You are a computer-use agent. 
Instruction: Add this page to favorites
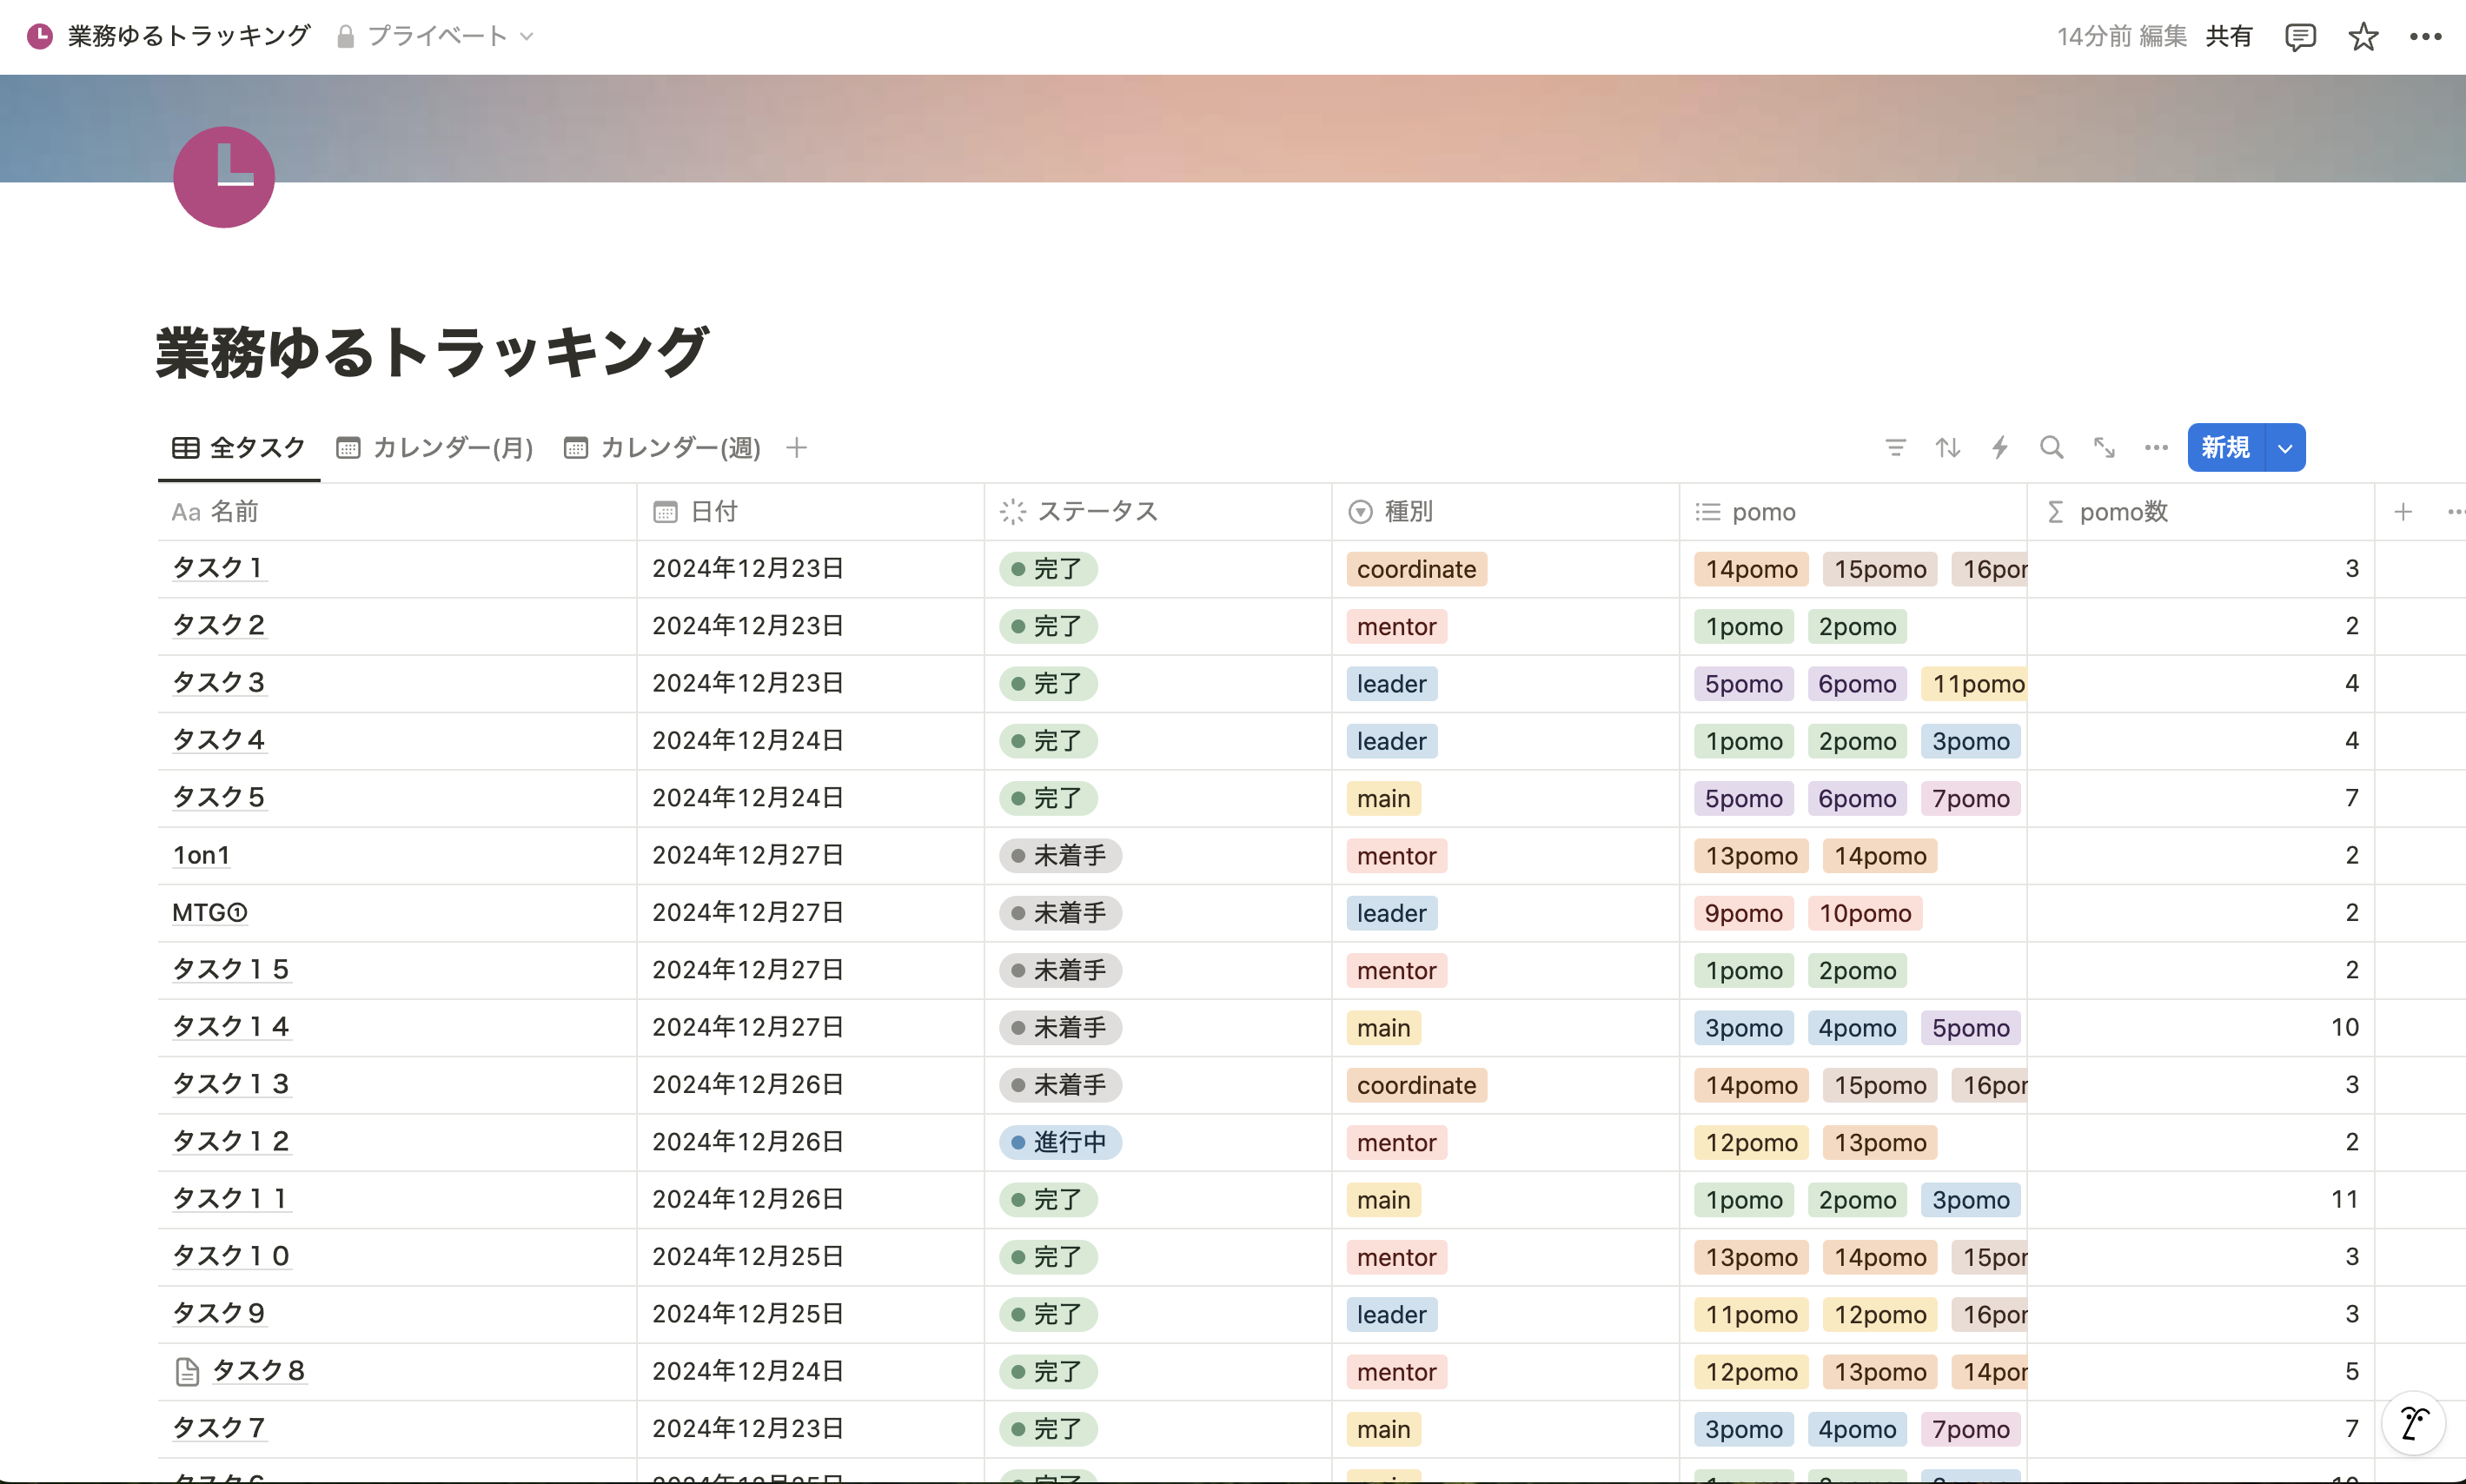2362,37
